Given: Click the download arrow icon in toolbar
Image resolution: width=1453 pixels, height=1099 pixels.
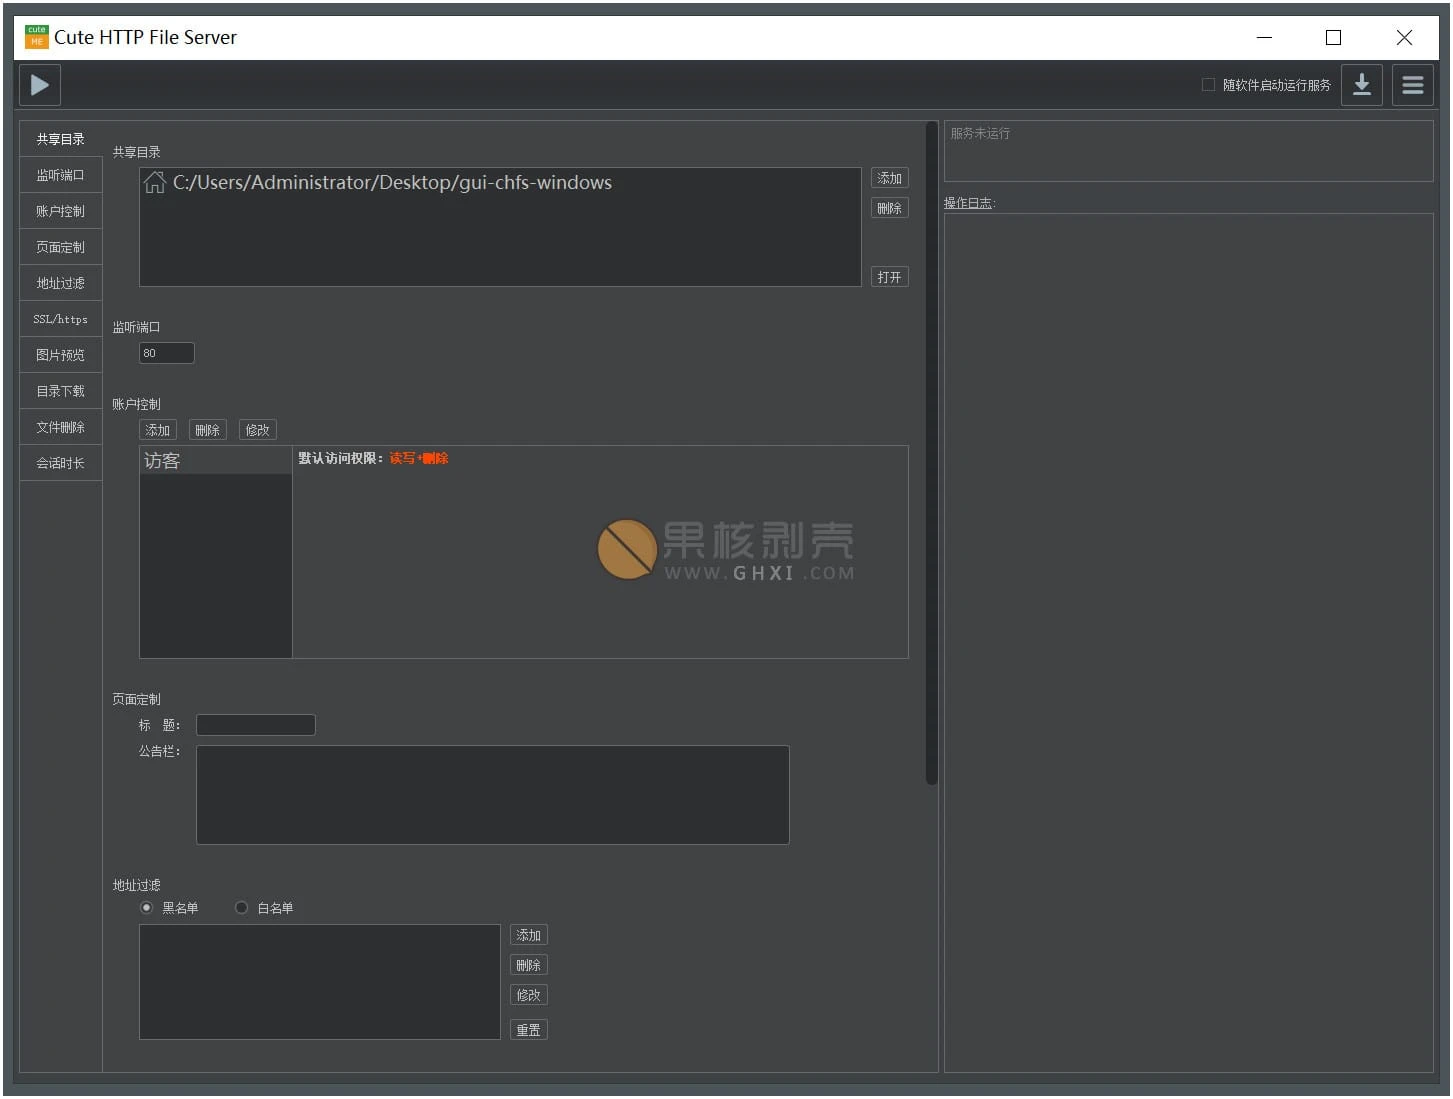Looking at the screenshot, I should pyautogui.click(x=1361, y=85).
